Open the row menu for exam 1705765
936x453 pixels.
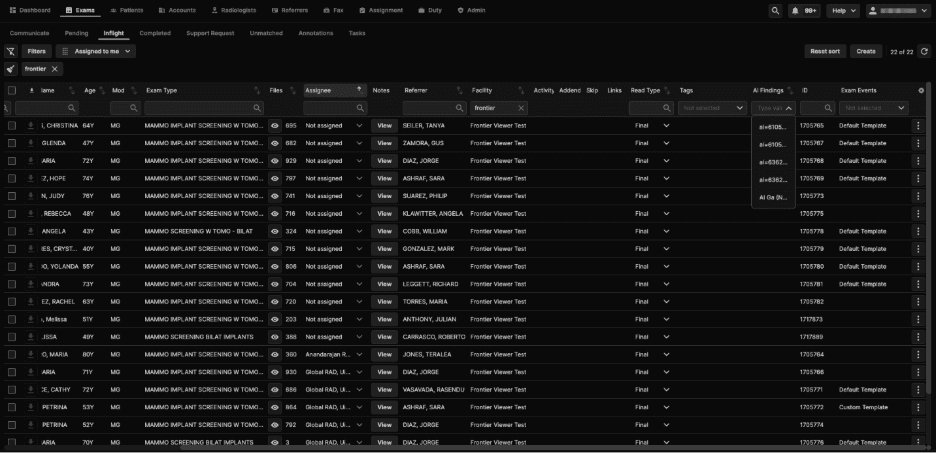[x=918, y=126]
